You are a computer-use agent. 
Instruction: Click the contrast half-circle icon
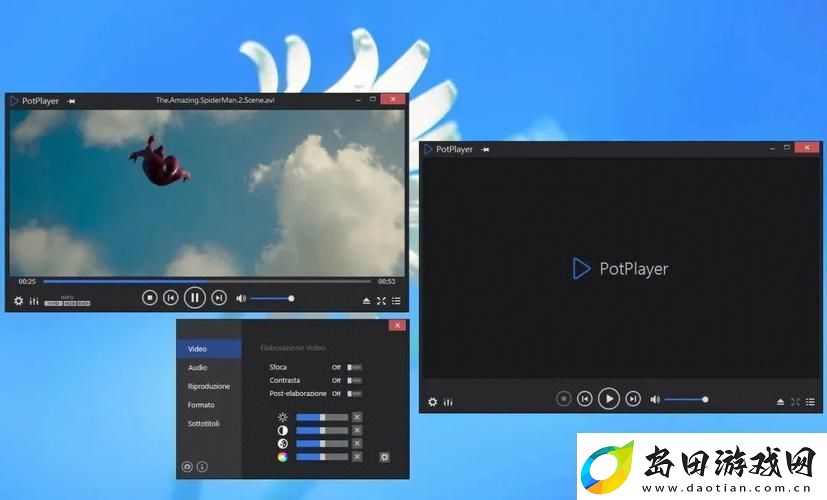pyautogui.click(x=283, y=430)
